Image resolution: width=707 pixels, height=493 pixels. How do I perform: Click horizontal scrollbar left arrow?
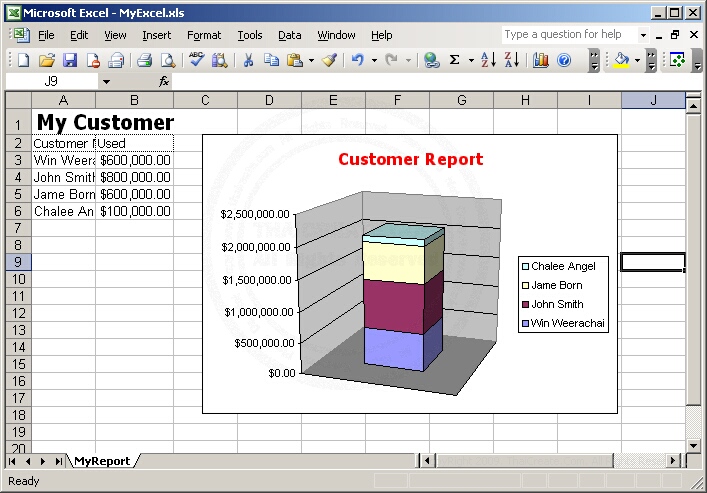(x=427, y=461)
